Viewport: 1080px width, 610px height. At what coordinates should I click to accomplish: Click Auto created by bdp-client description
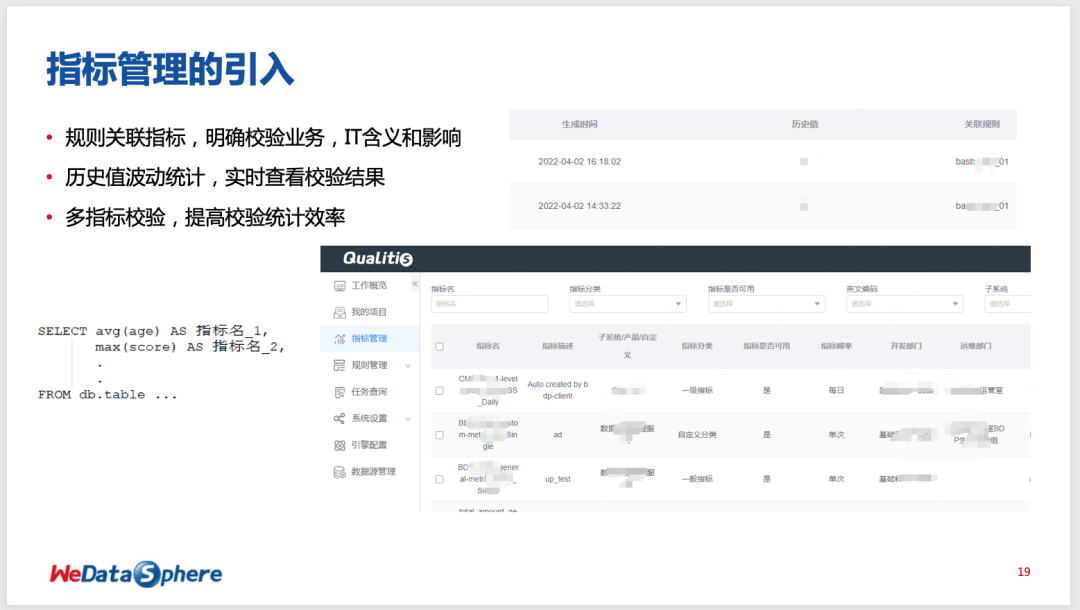558,390
